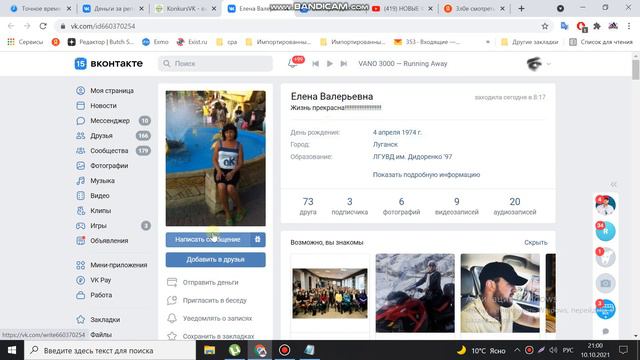The width and height of the screenshot is (640, 360).
Task: Click Клипы icon in sidebar
Action: (81, 211)
